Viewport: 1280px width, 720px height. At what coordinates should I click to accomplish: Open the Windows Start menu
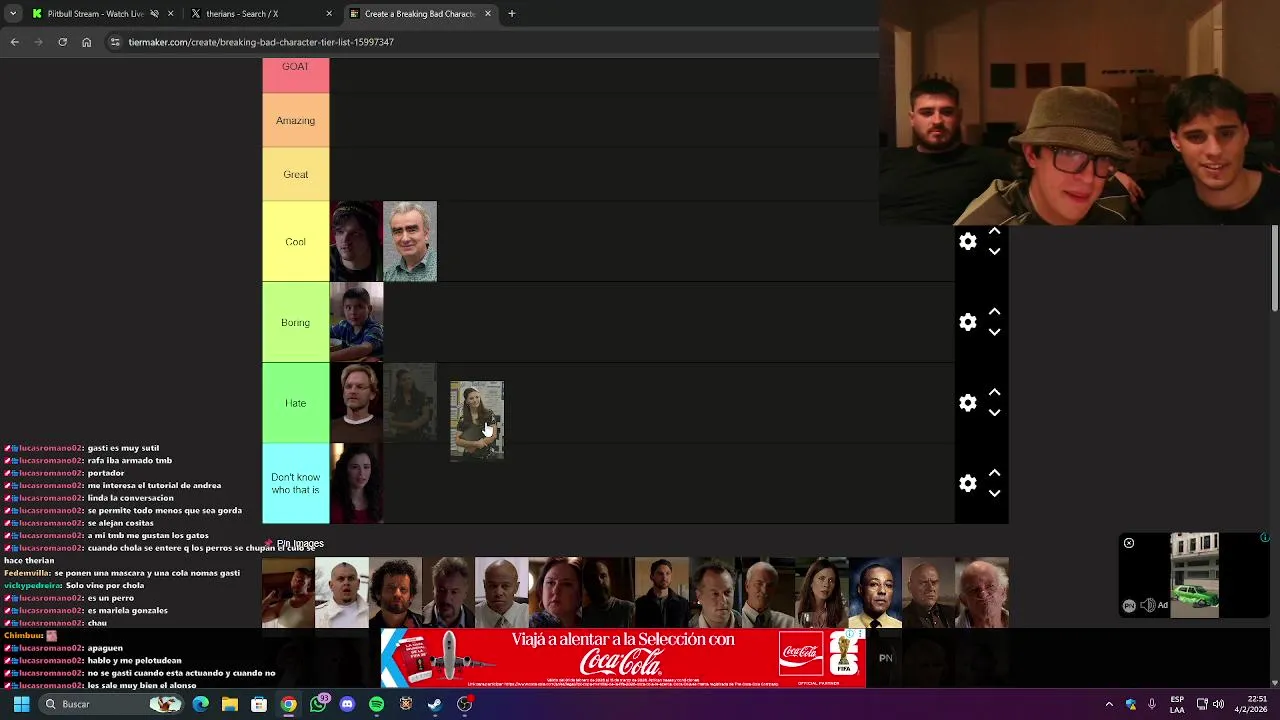click(x=21, y=704)
